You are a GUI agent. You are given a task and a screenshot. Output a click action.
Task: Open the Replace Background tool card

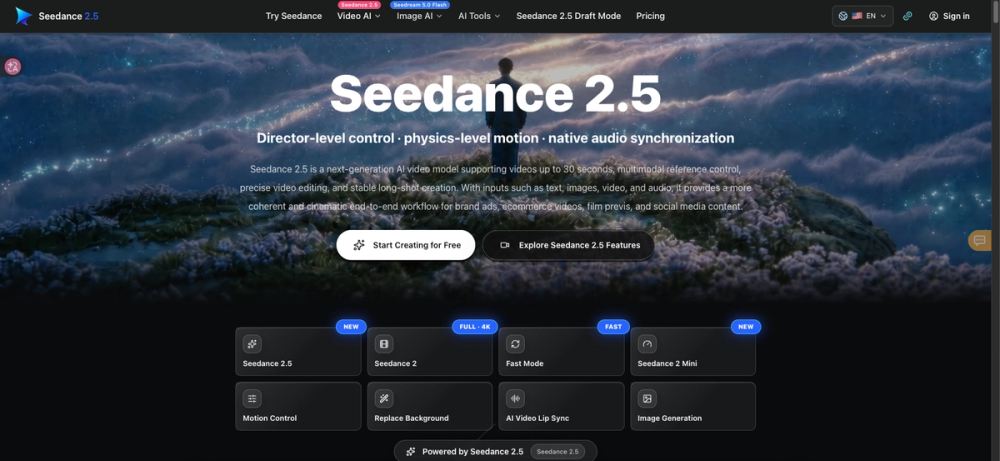(x=430, y=406)
